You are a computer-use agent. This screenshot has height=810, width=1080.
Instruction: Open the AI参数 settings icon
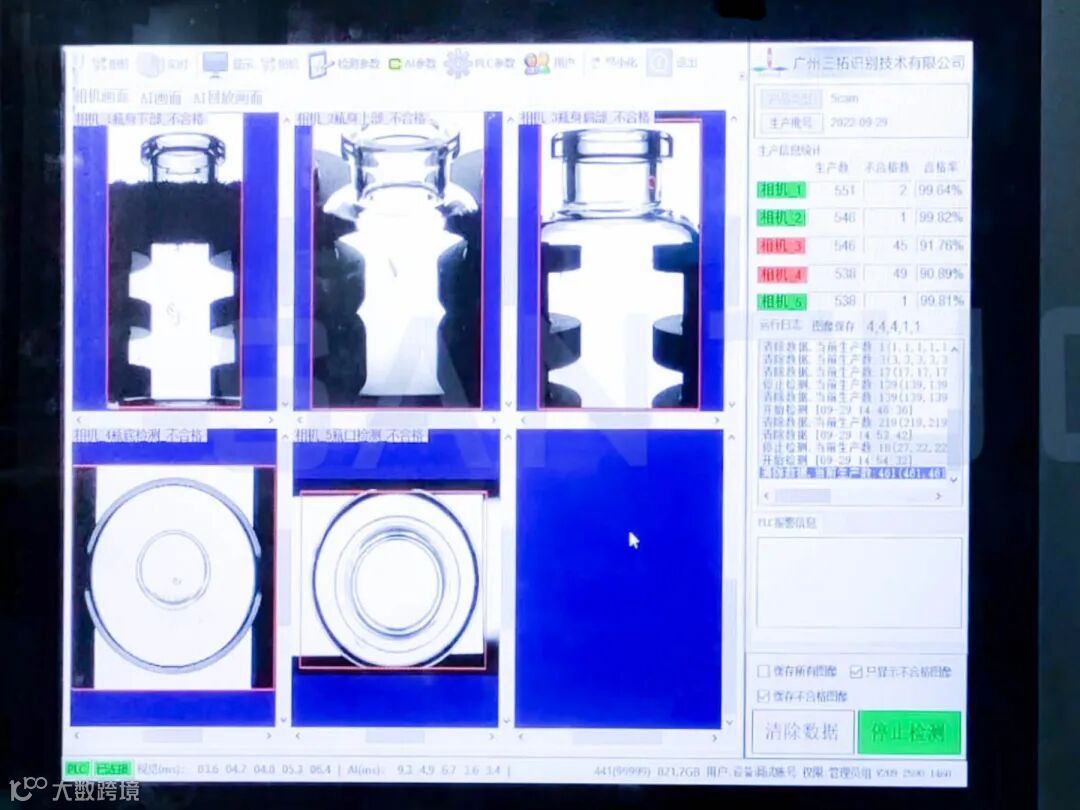(395, 64)
